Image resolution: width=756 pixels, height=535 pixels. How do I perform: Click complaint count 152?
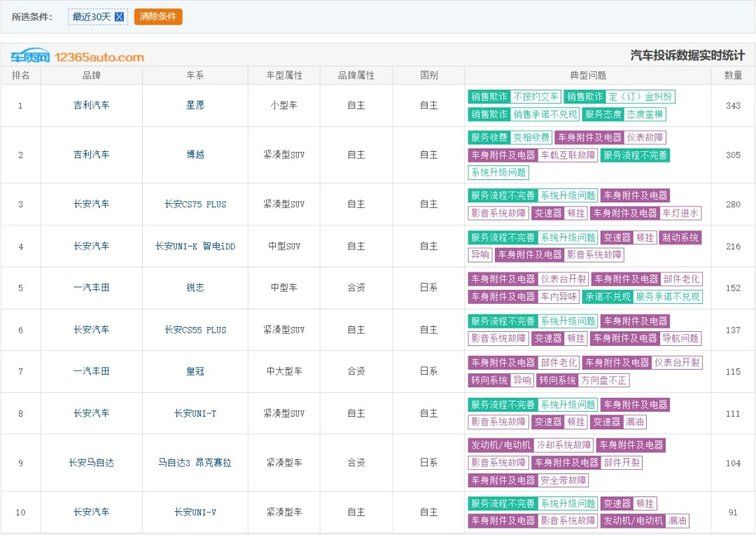click(733, 288)
